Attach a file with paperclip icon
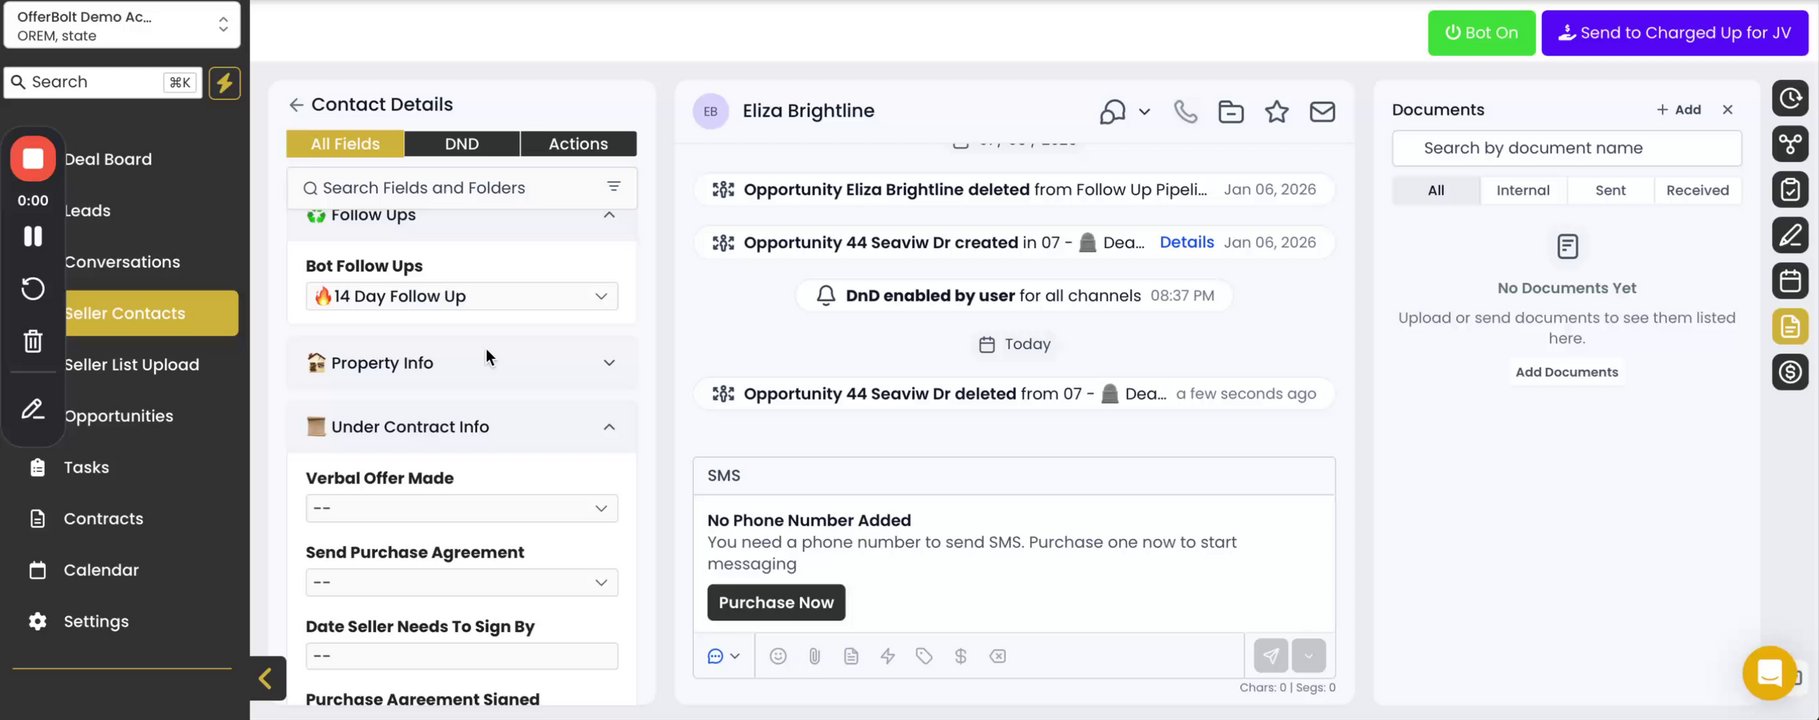This screenshot has height=720, width=1819. click(x=815, y=656)
